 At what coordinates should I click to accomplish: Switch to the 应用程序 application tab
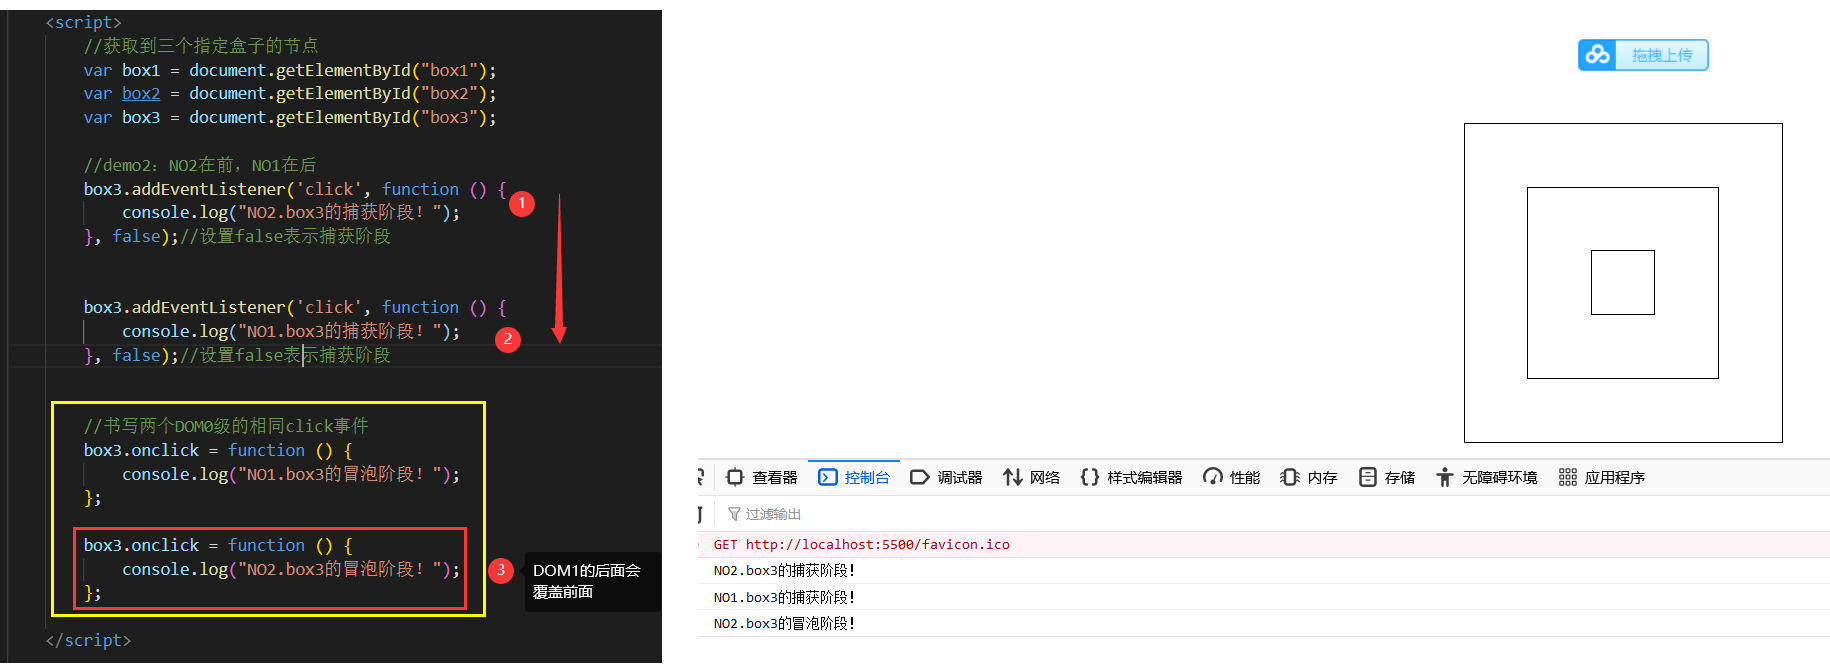pyautogui.click(x=1601, y=477)
